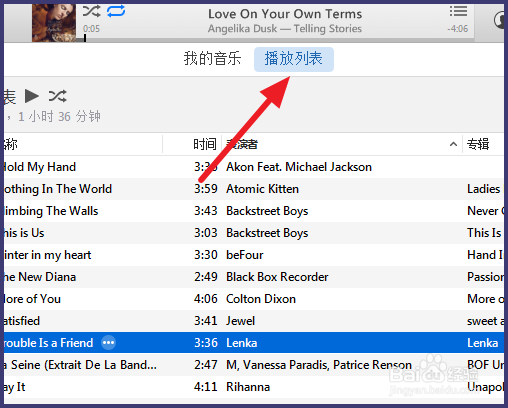The height and width of the screenshot is (408, 508).
Task: Select the song Say It
Action: coord(14,387)
